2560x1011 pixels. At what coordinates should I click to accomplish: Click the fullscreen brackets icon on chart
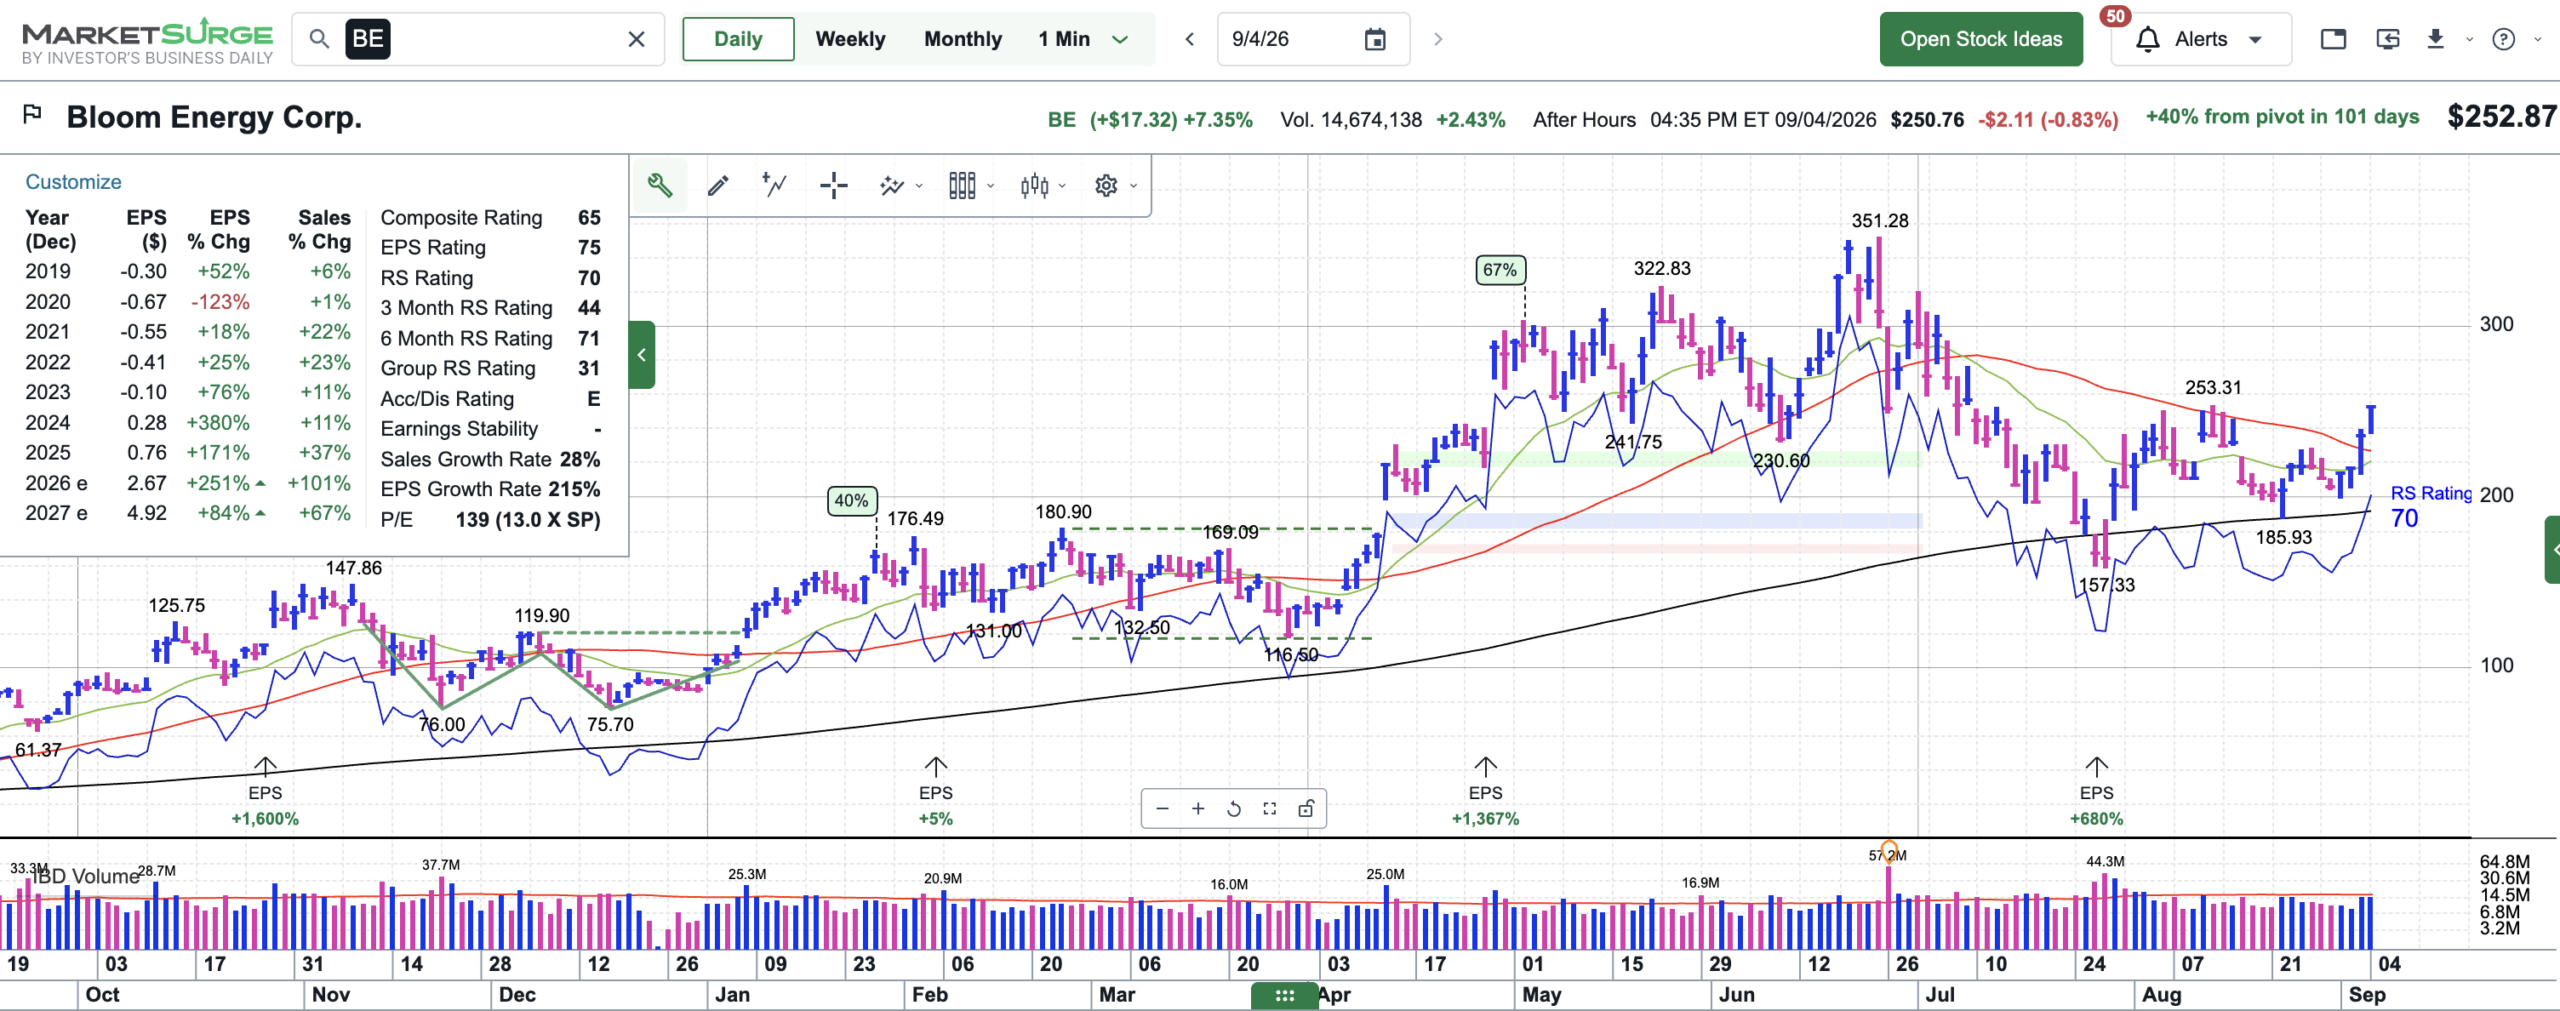tap(1270, 809)
